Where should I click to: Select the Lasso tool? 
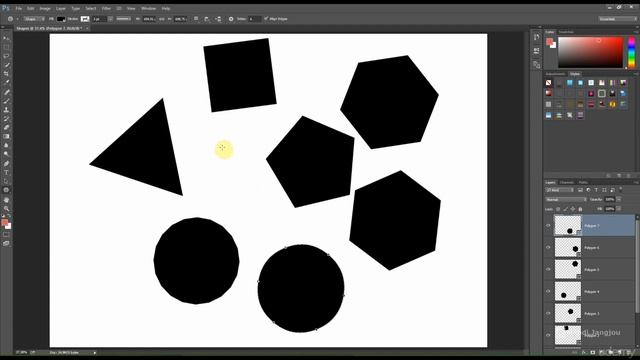pyautogui.click(x=6, y=56)
